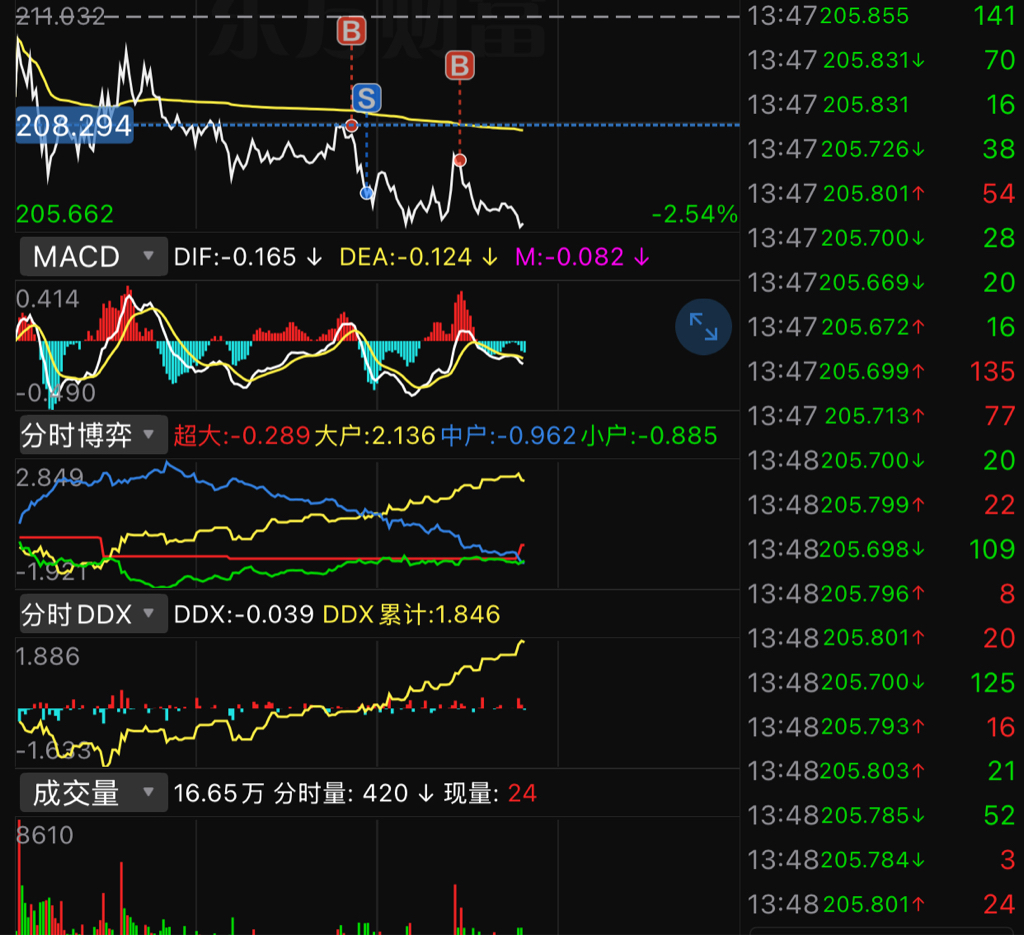Click the blue S sell marker
This screenshot has height=935, width=1024.
(366, 99)
